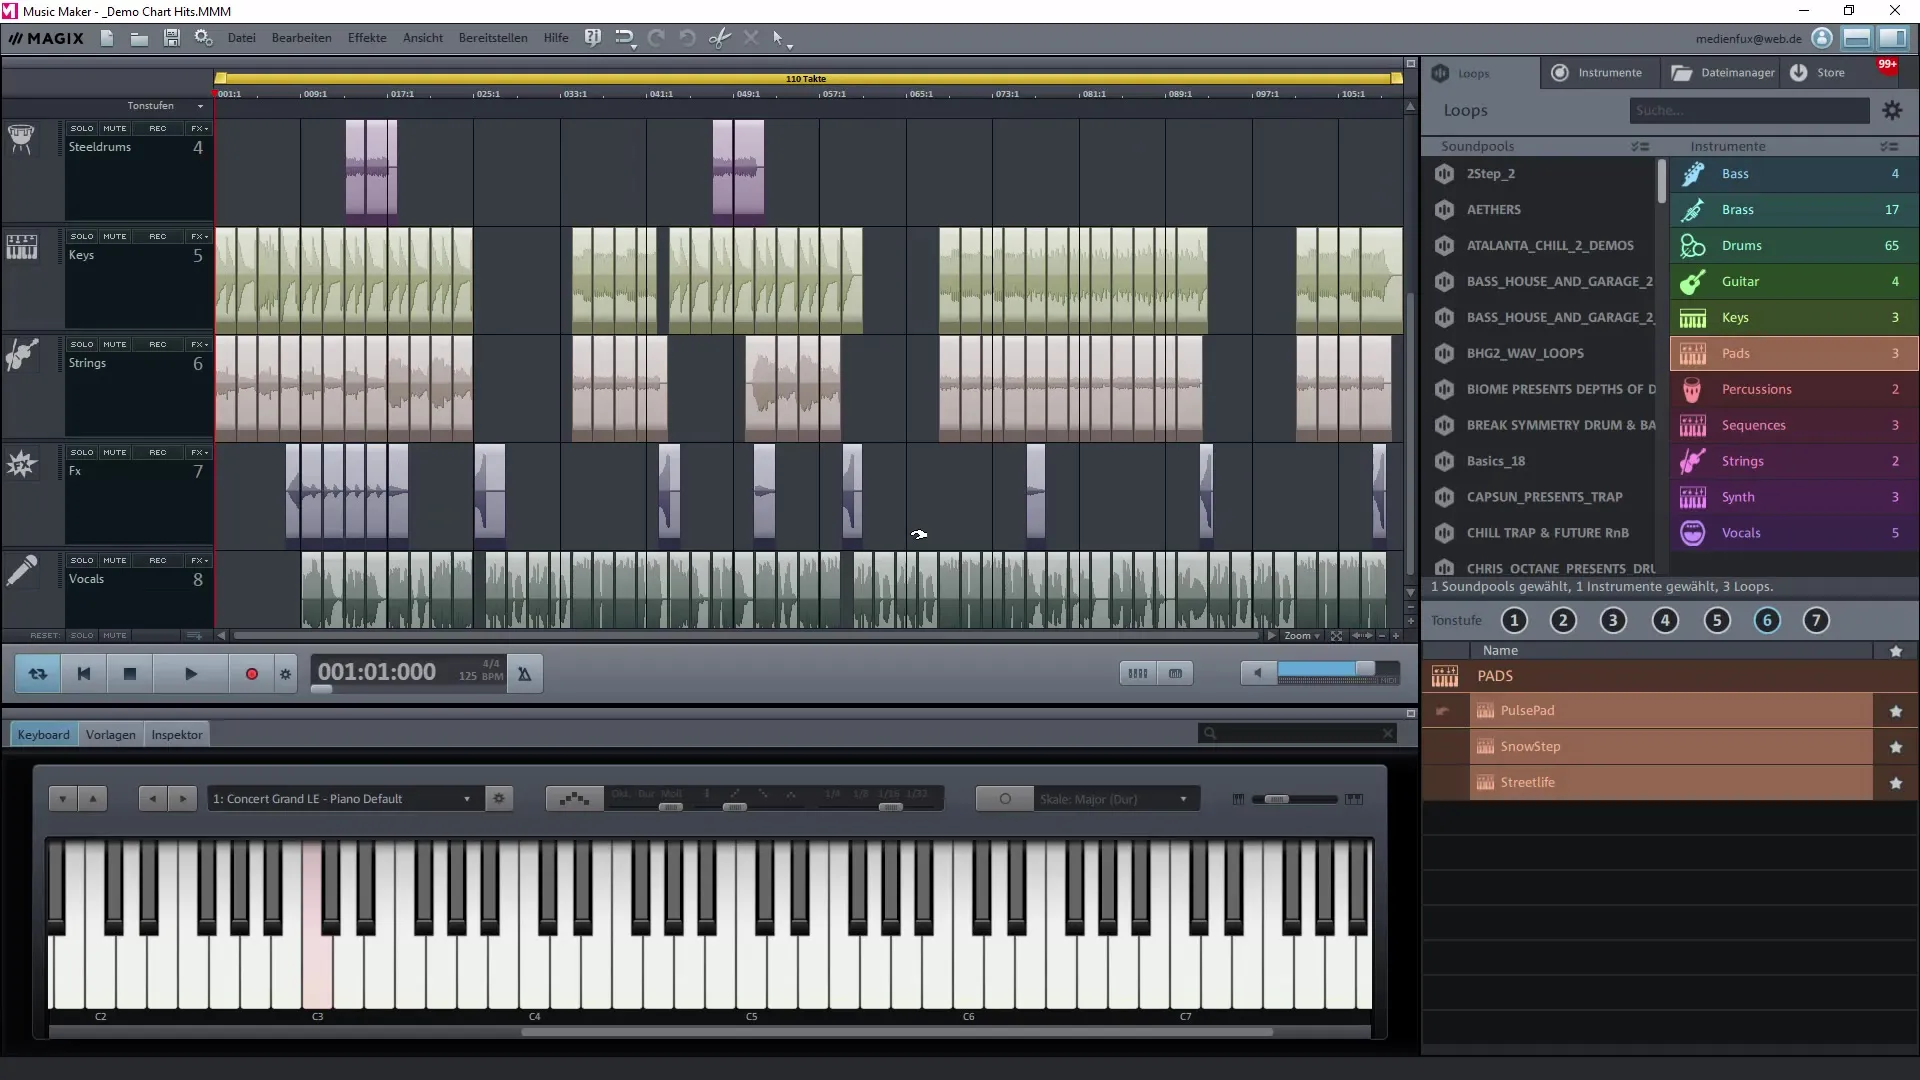This screenshot has width=1920, height=1080.
Task: Open the FX dropdown on the Keys track
Action: click(199, 236)
